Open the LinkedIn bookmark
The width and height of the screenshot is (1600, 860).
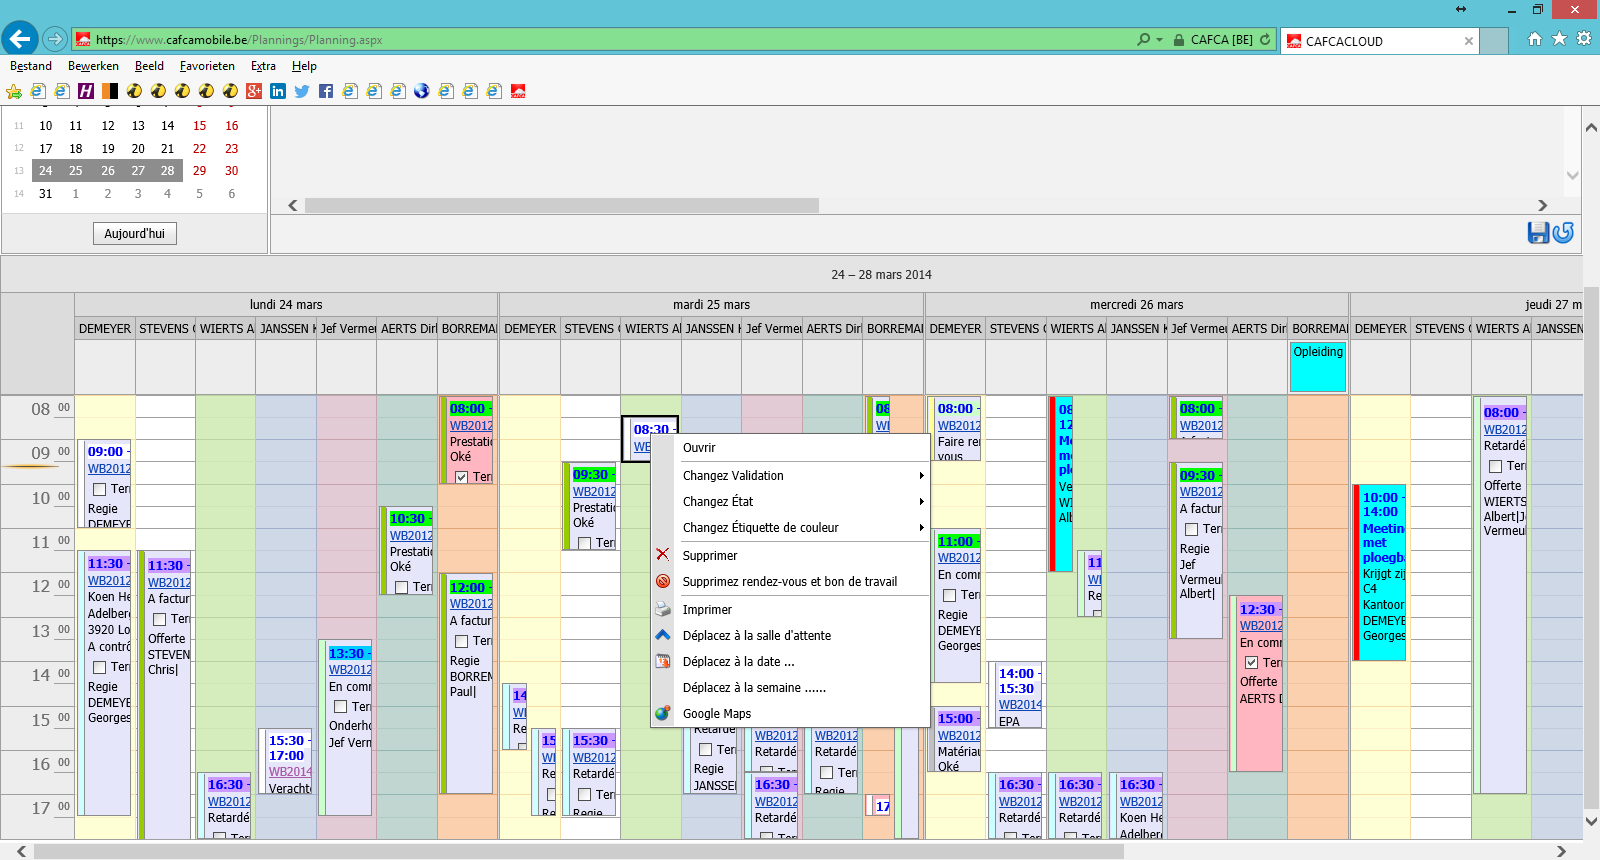click(x=278, y=91)
